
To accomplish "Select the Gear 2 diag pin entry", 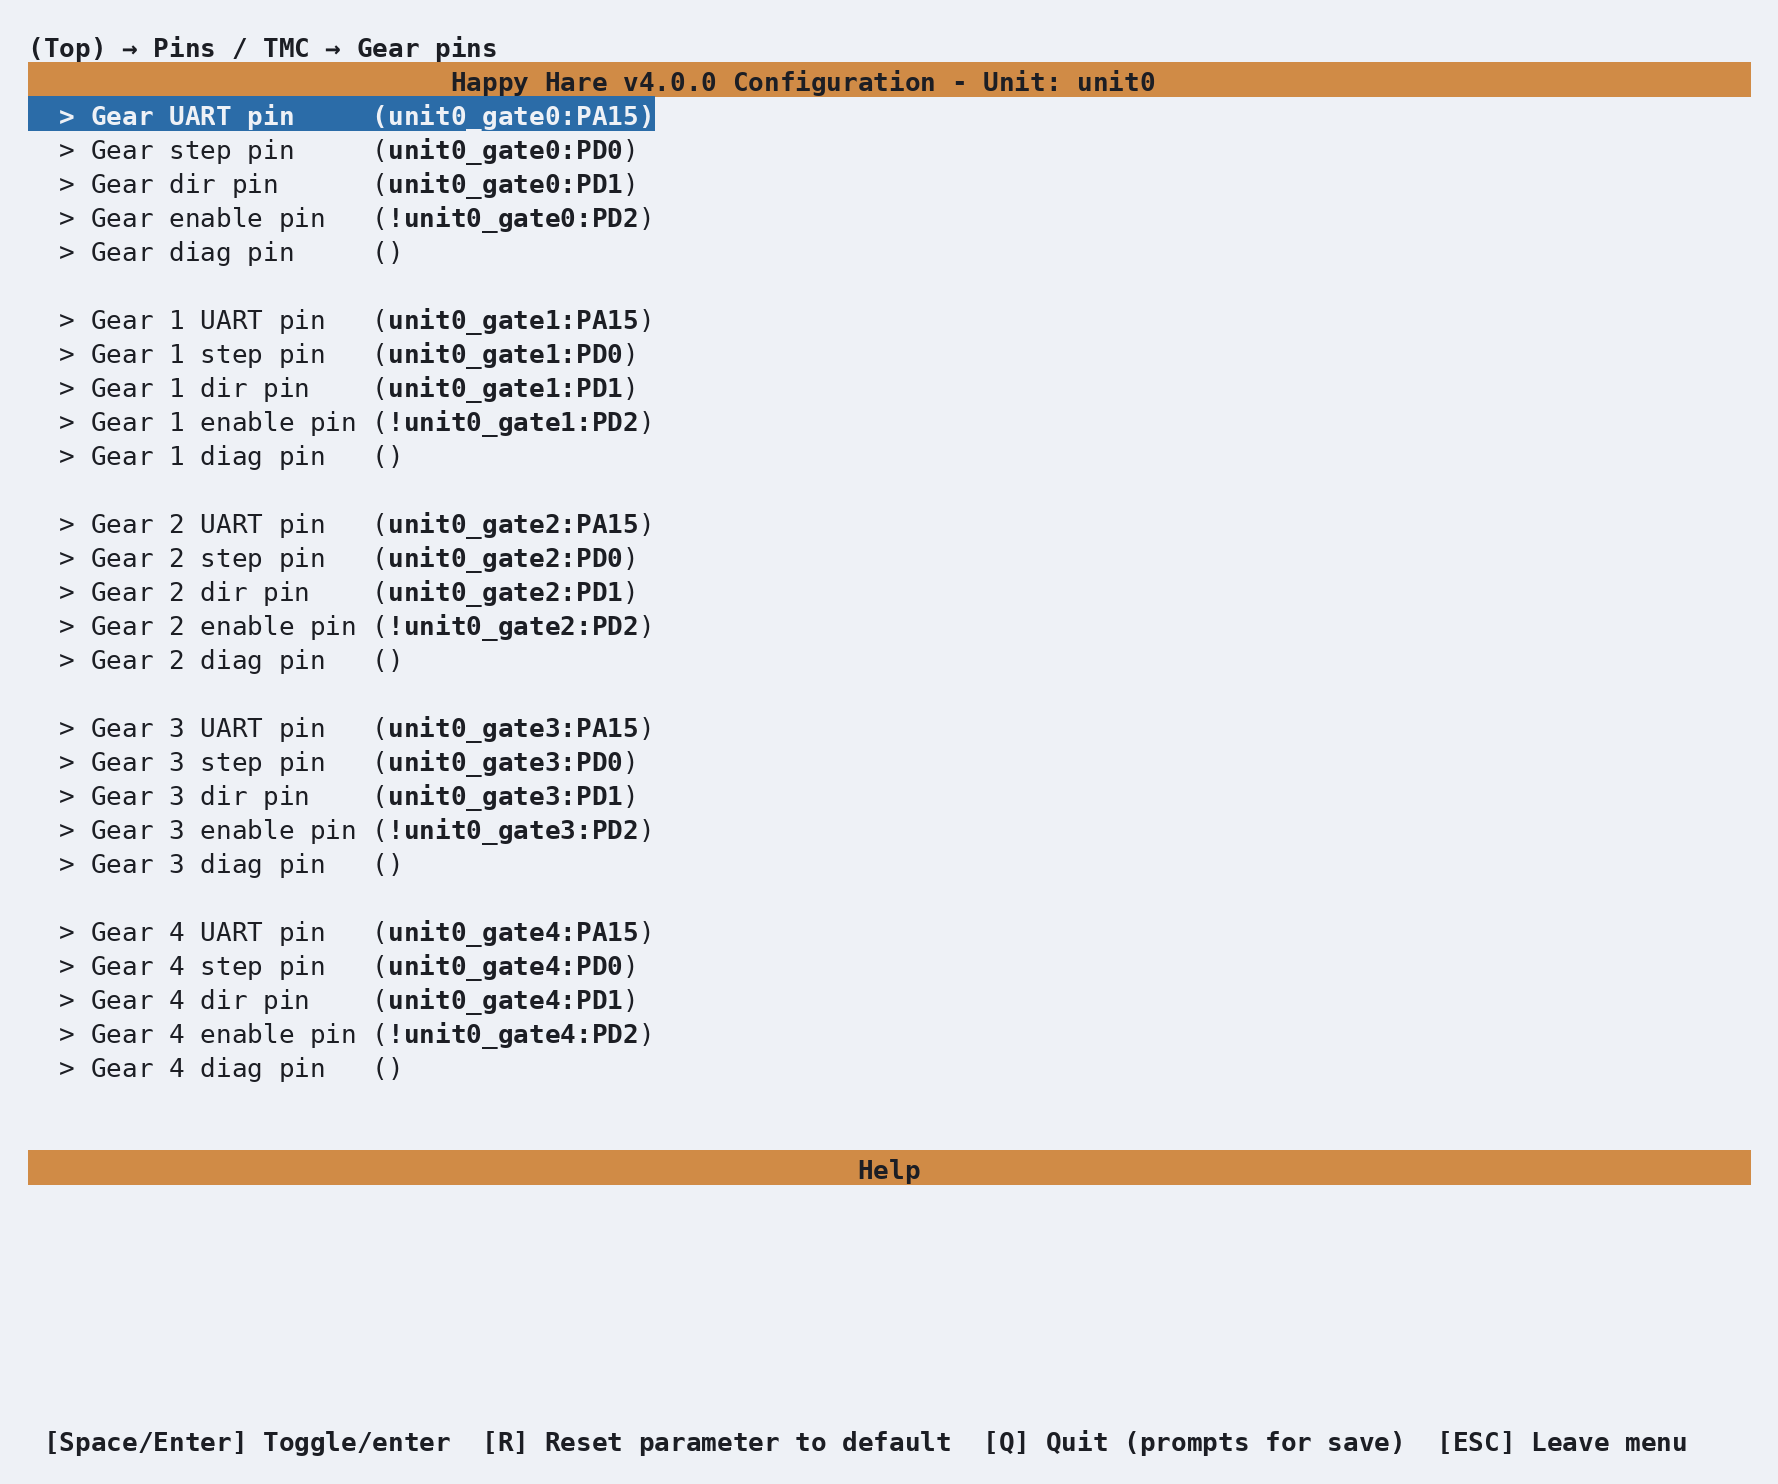I will 230,660.
